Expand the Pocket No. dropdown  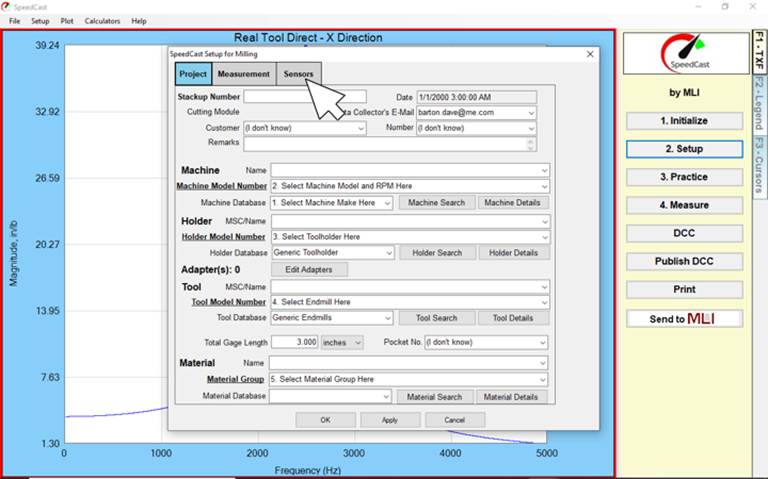click(x=543, y=342)
